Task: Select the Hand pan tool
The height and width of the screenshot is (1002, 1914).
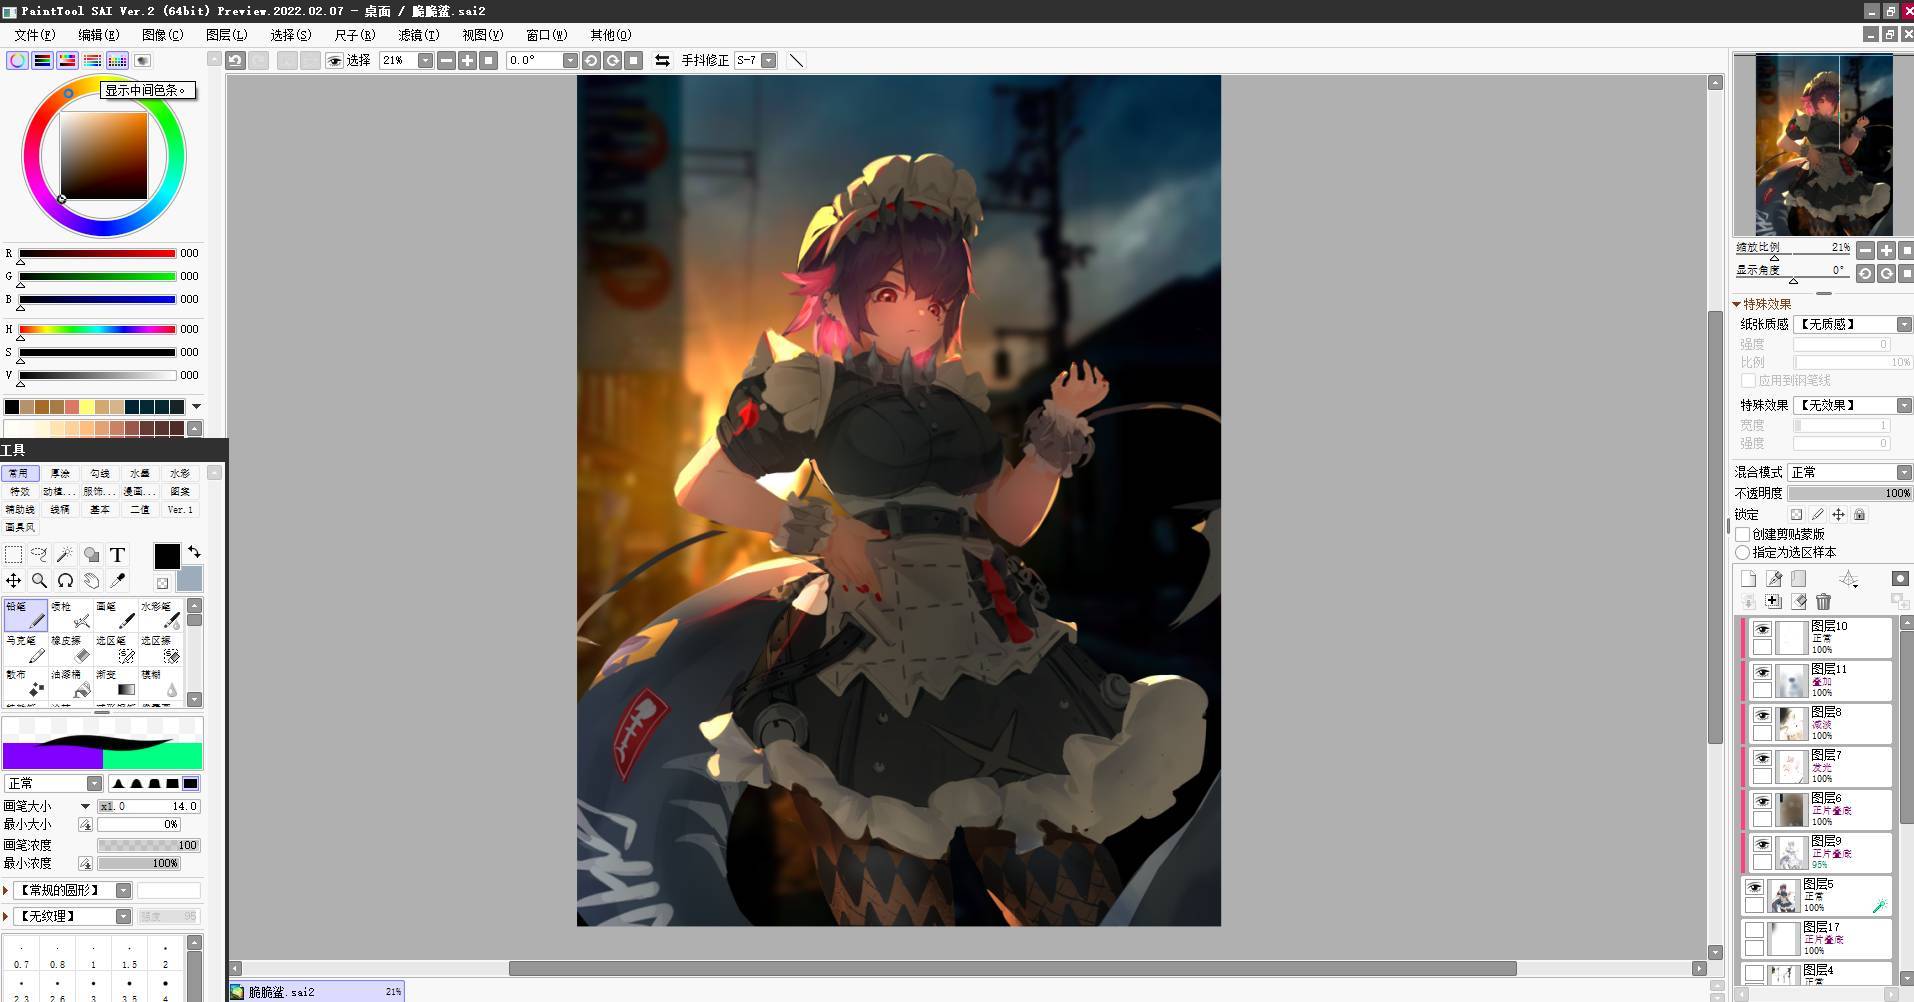Action: pos(91,580)
